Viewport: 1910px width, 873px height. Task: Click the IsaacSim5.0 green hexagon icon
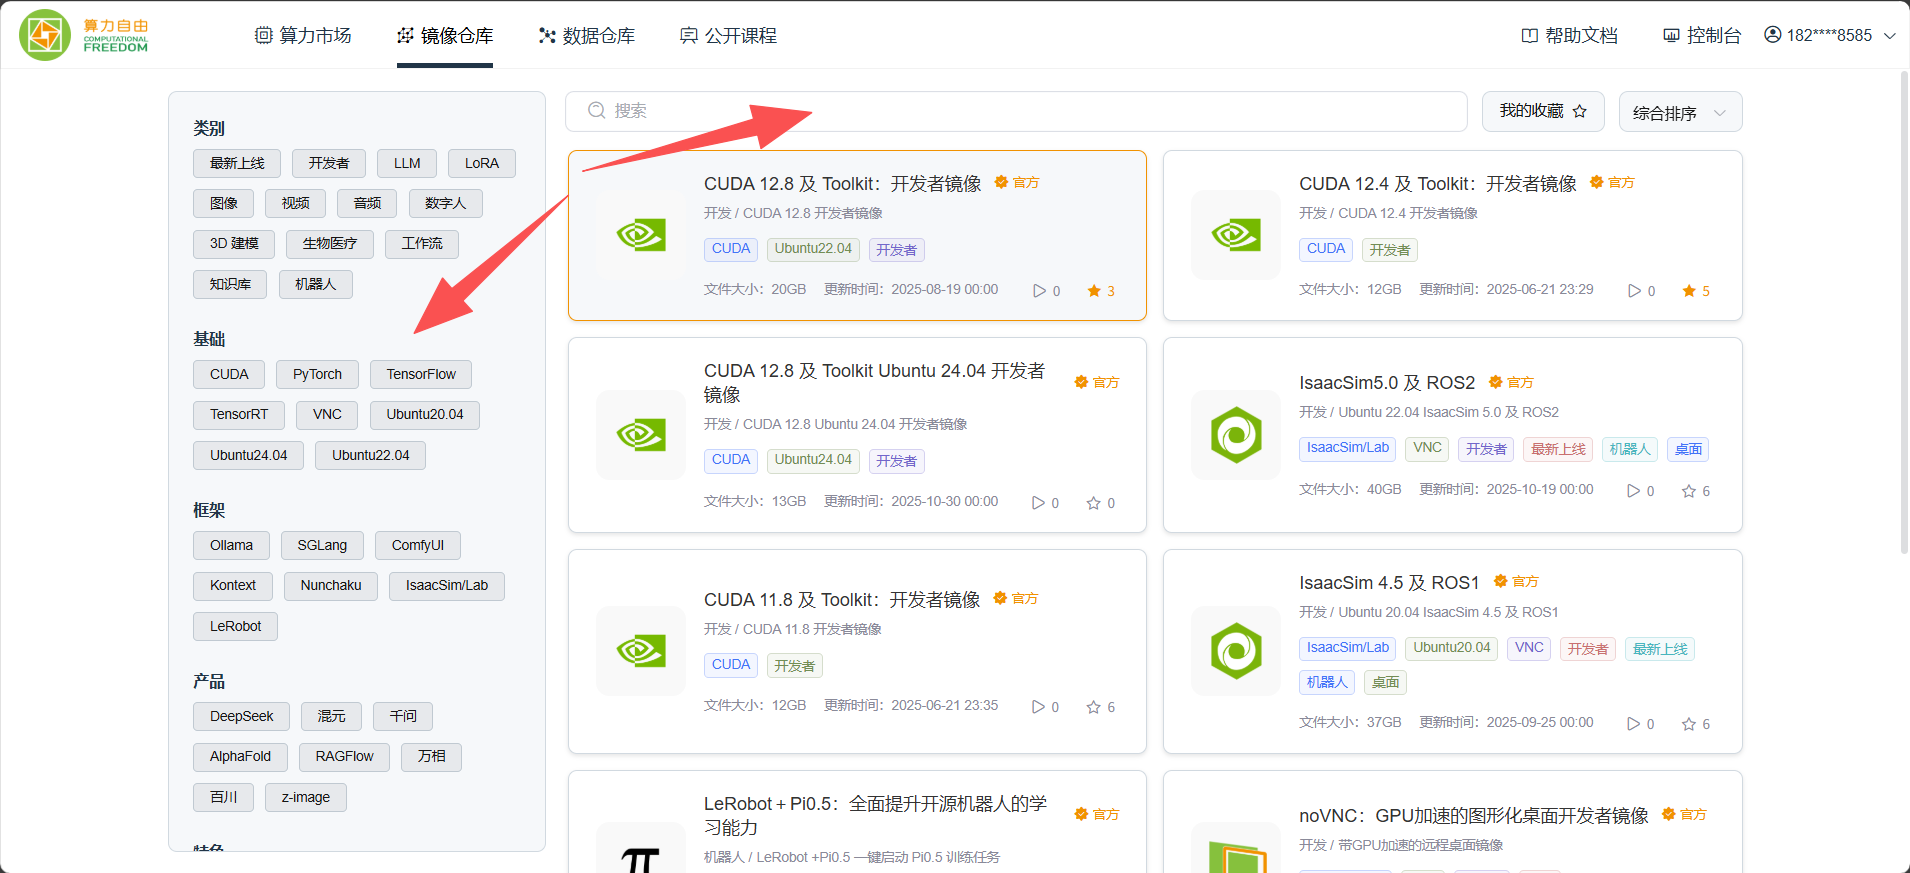click(1236, 435)
